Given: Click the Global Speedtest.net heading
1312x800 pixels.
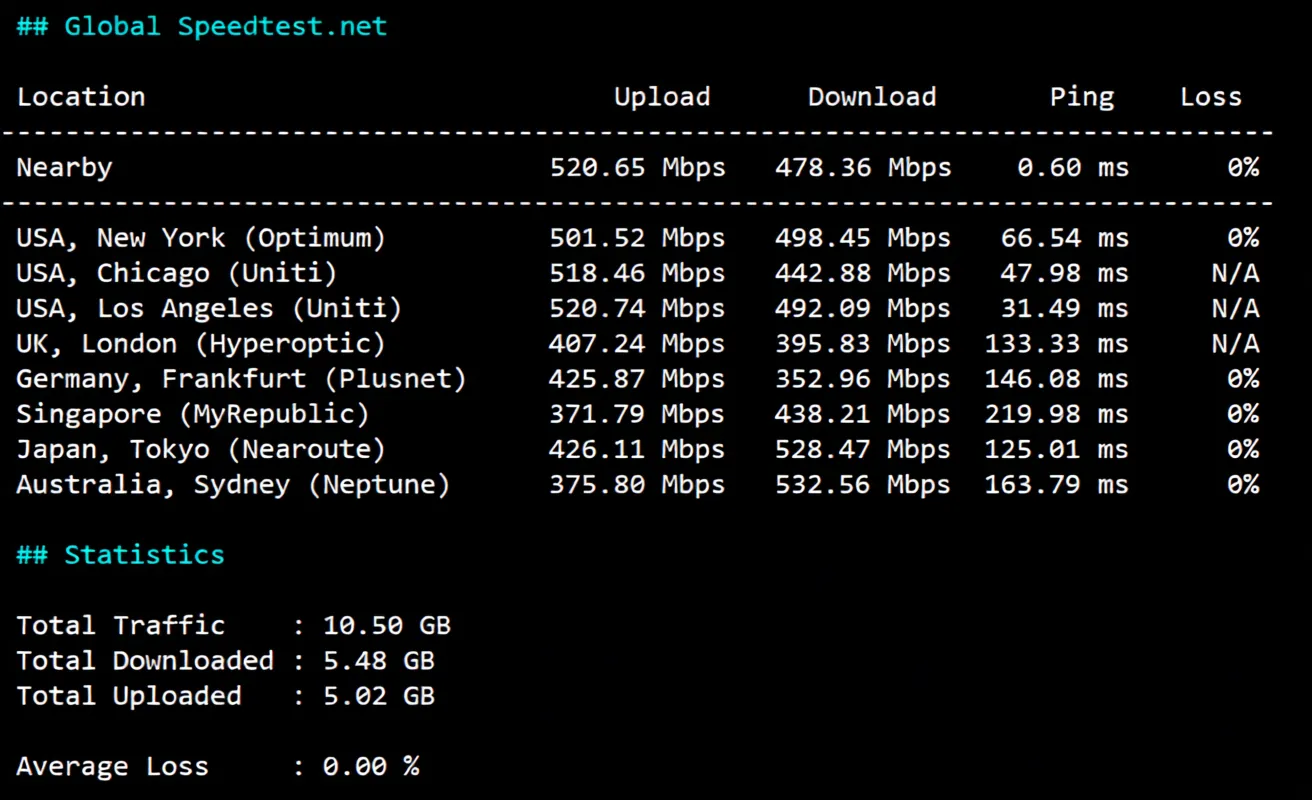Looking at the screenshot, I should click(200, 25).
